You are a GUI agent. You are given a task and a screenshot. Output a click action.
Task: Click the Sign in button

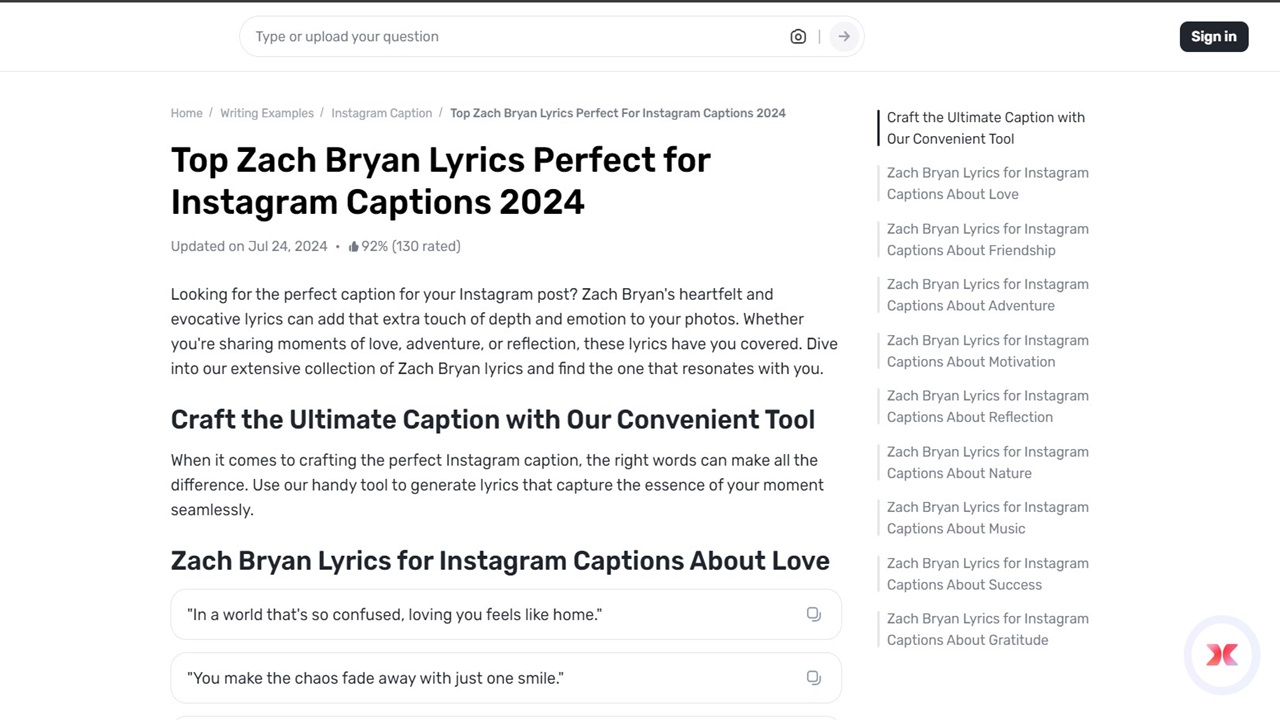[1214, 37]
